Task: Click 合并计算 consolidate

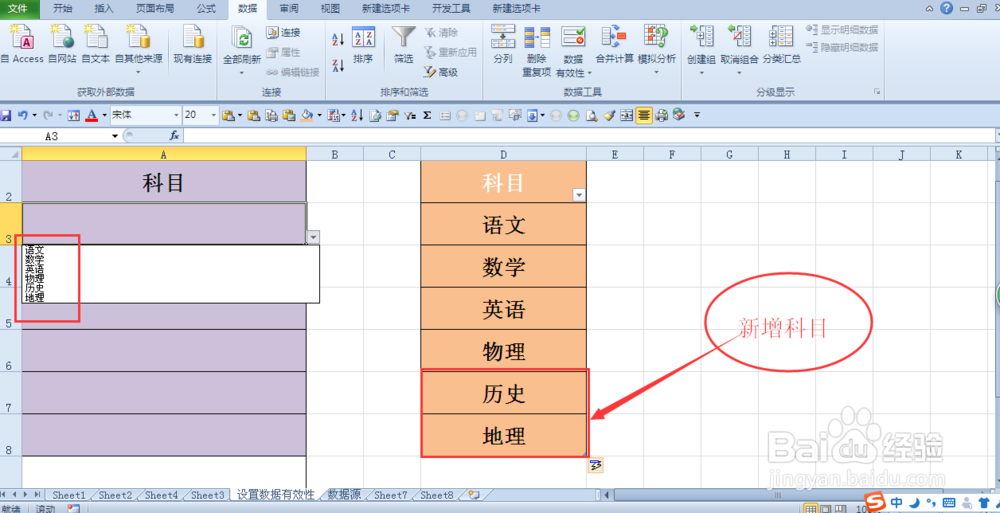Action: 614,45
